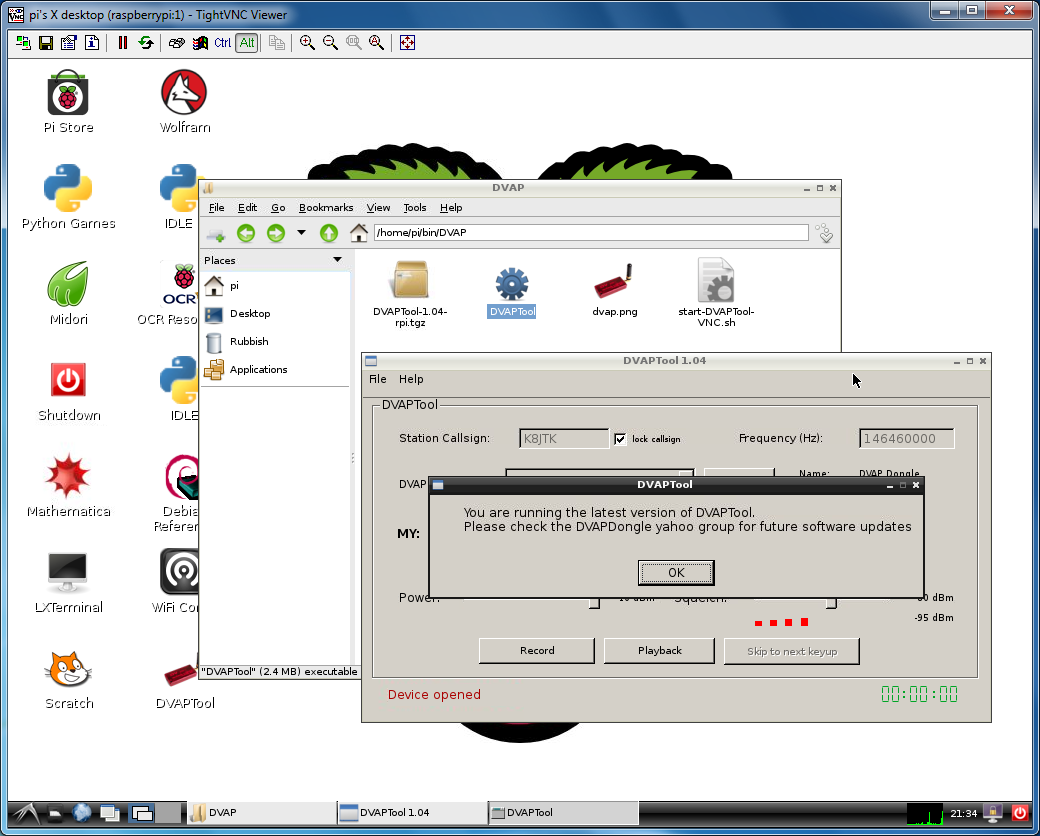The width and height of the screenshot is (1040, 836).
Task: Open File menu in the DVAPTool 1.04 window
Action: (x=377, y=379)
